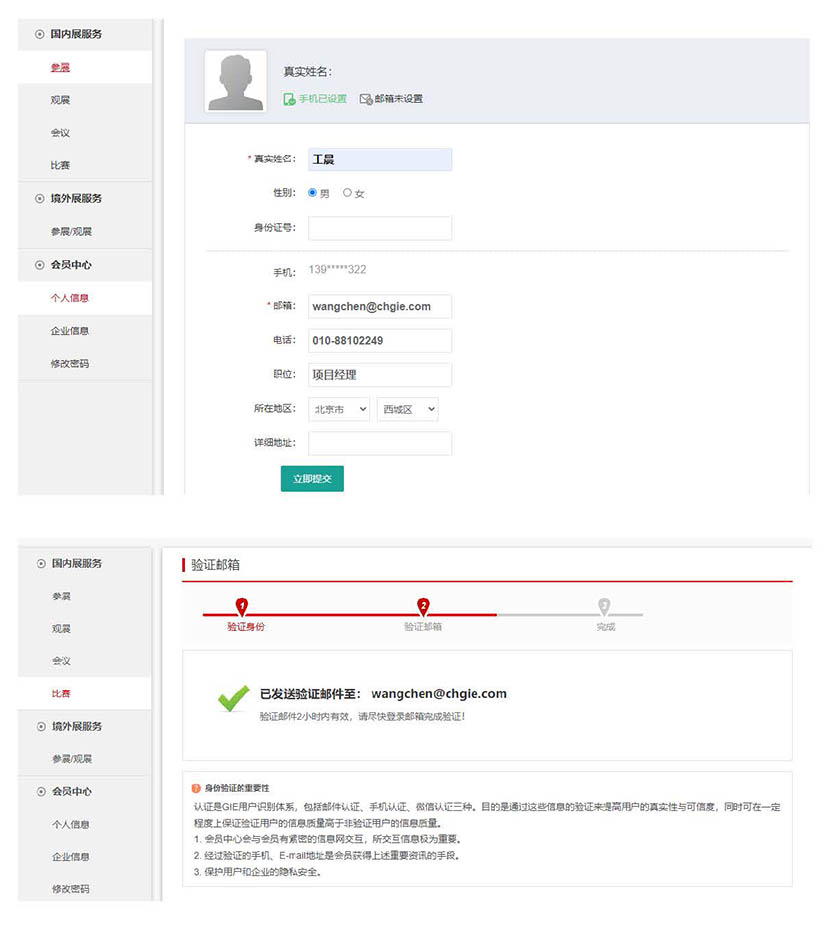Click the orange 身份验证的重要性 info icon
This screenshot has height=941, width=840.
coord(196,788)
